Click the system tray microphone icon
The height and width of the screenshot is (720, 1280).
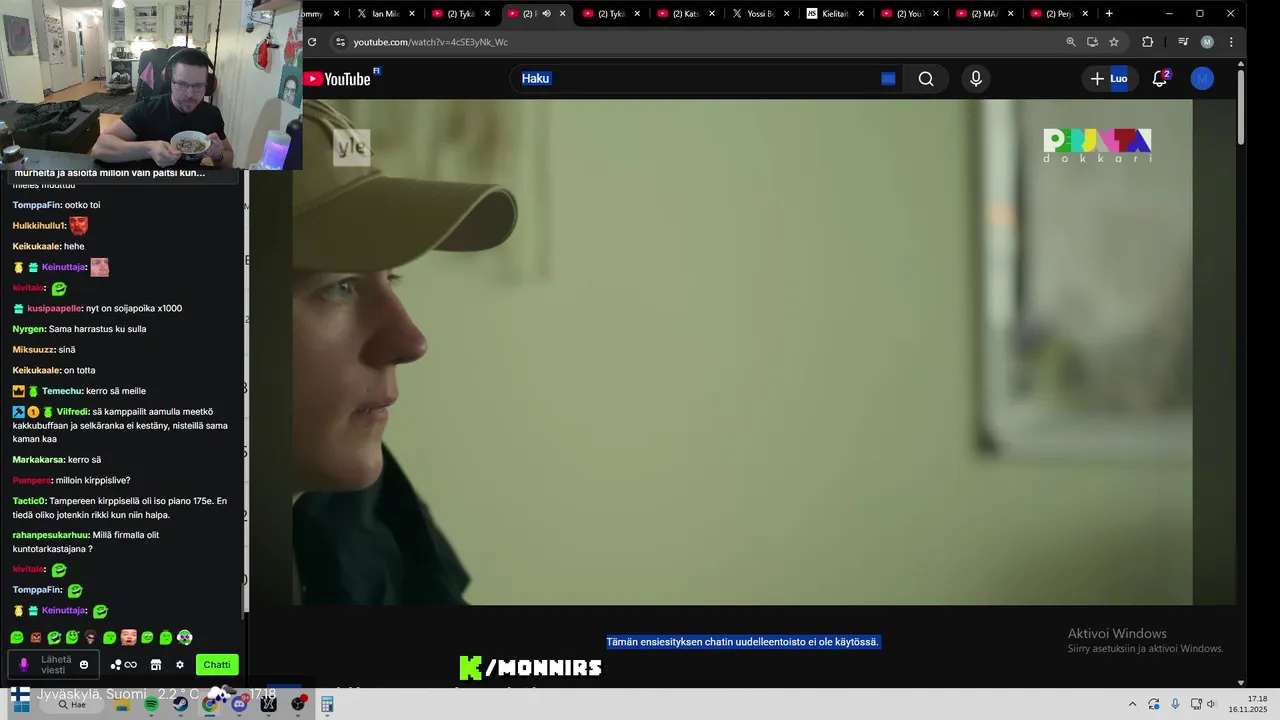1175,704
